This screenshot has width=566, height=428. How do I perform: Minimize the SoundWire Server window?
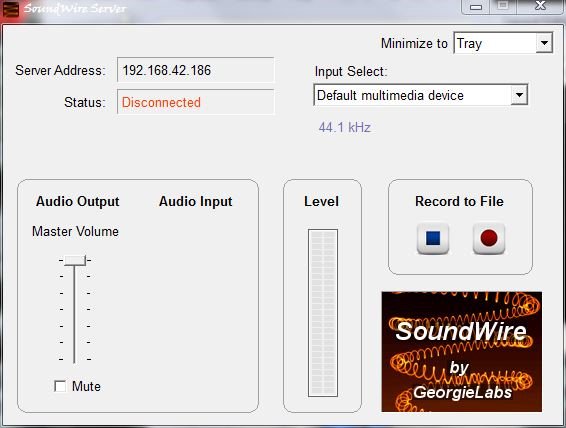tap(476, 7)
